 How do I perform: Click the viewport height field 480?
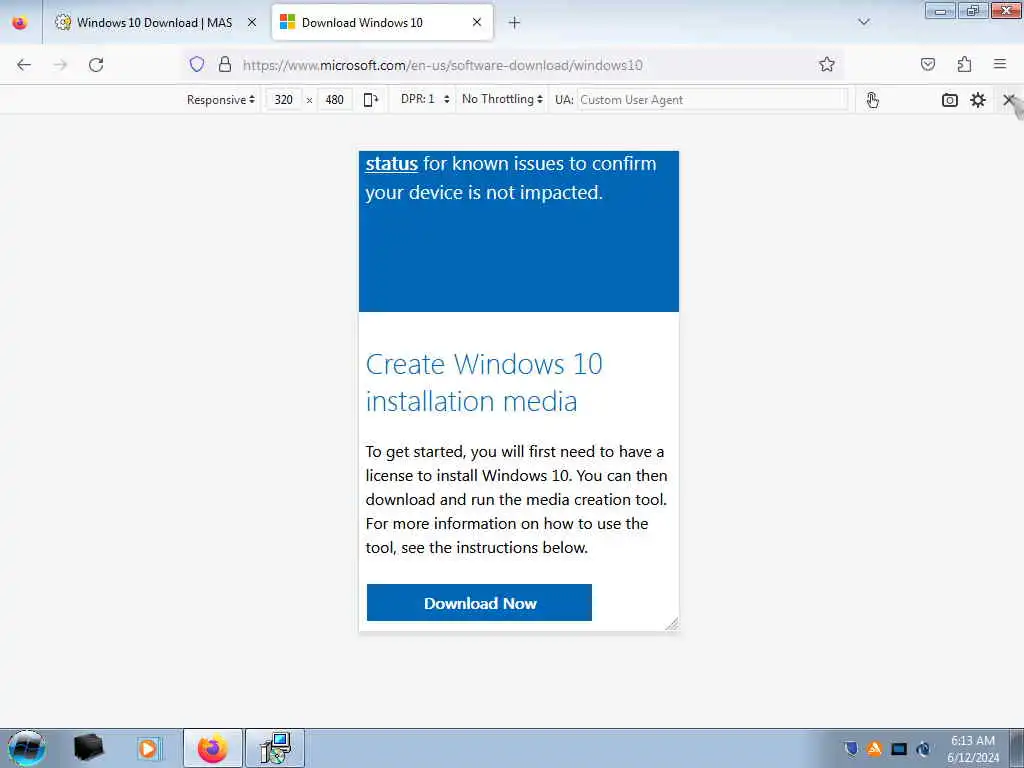[334, 100]
